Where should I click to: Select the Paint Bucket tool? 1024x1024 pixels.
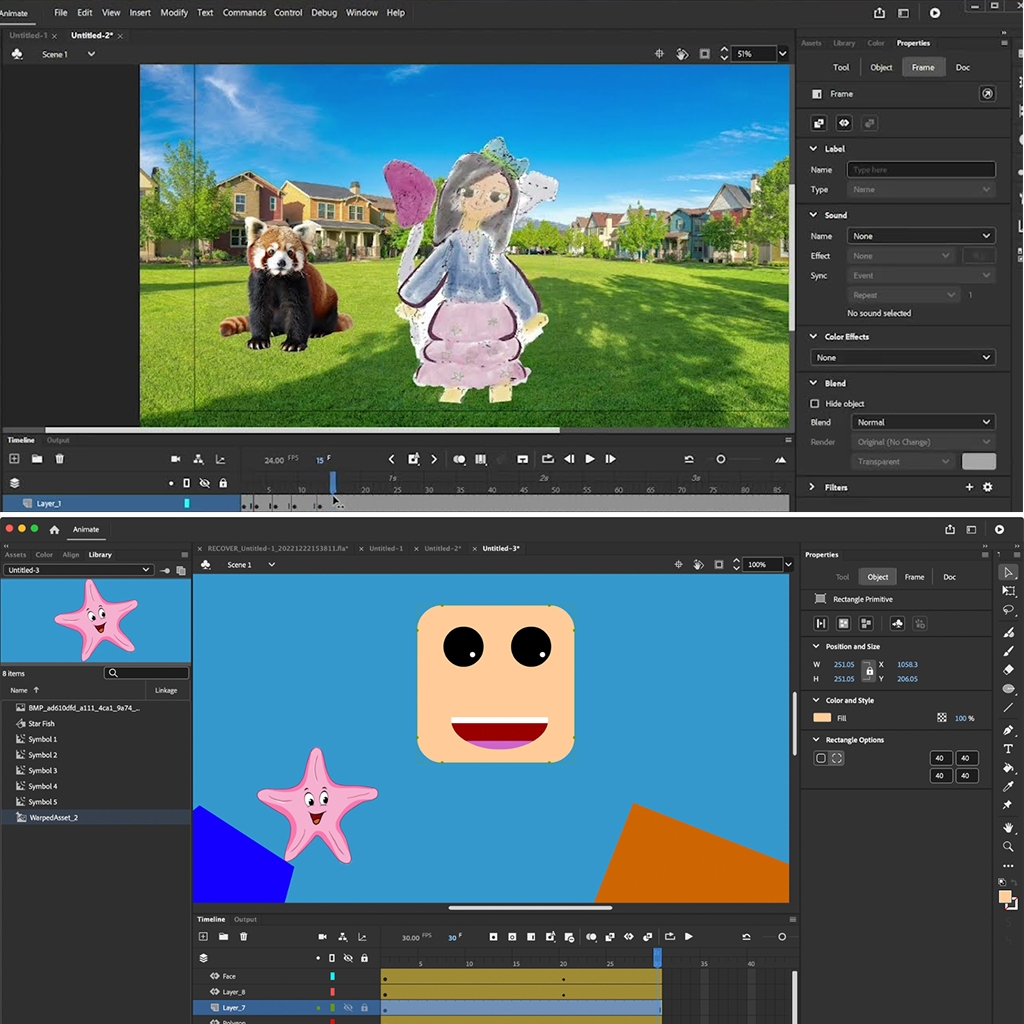[x=1008, y=767]
